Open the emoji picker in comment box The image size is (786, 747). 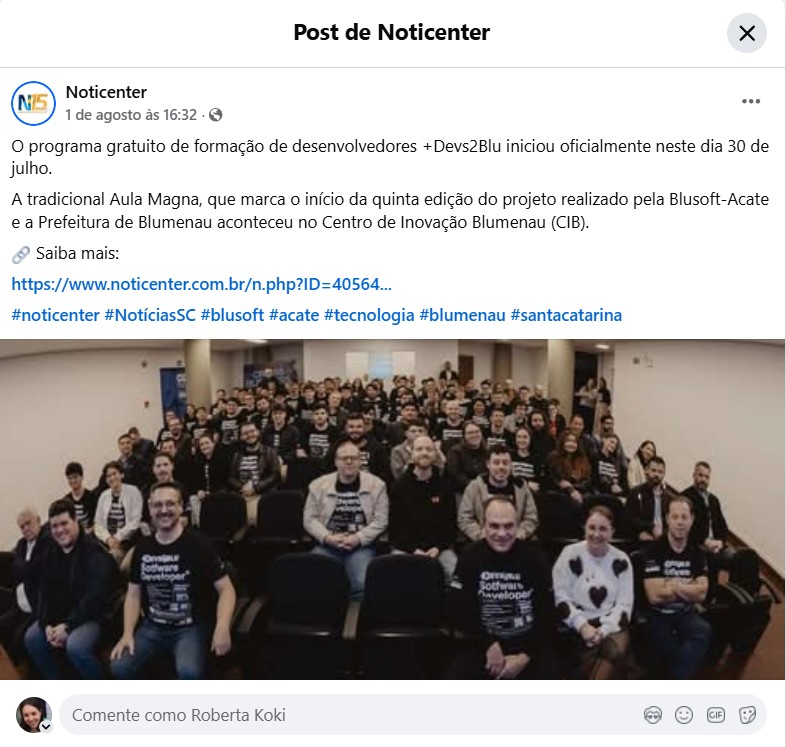click(684, 714)
